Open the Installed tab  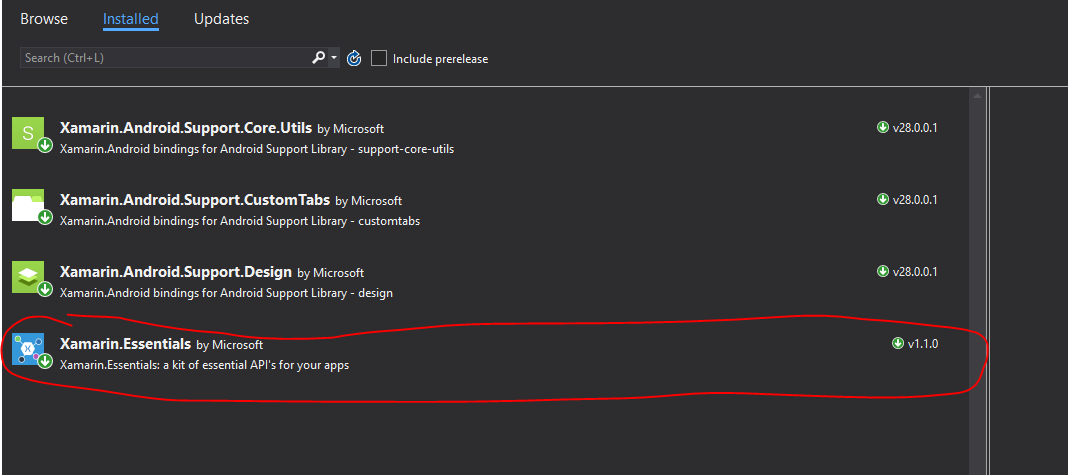(x=131, y=19)
